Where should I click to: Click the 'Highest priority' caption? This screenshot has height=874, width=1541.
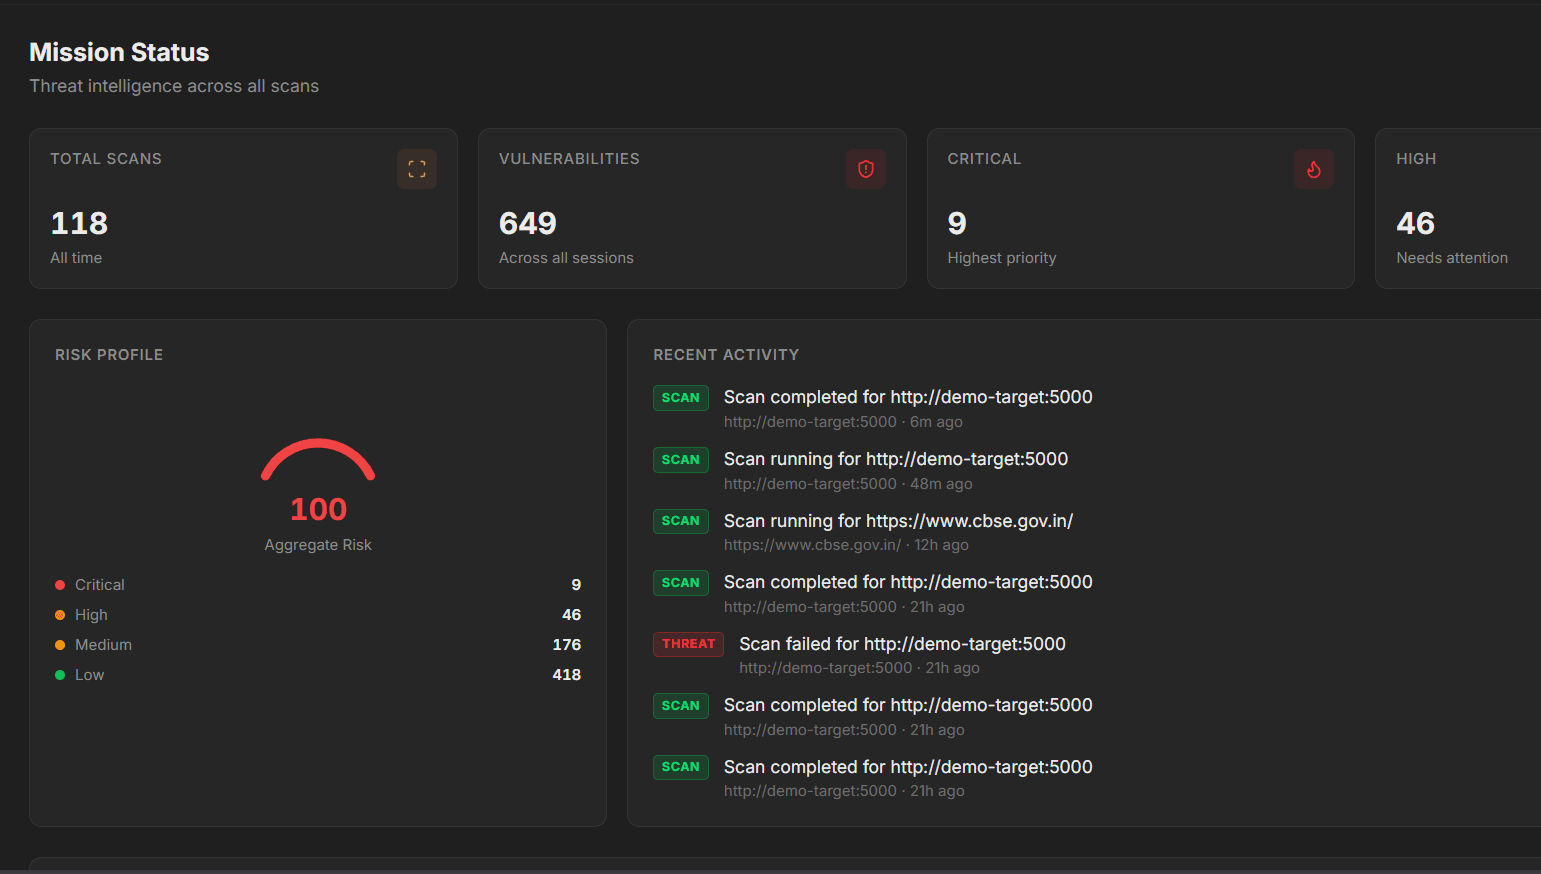1002,258
